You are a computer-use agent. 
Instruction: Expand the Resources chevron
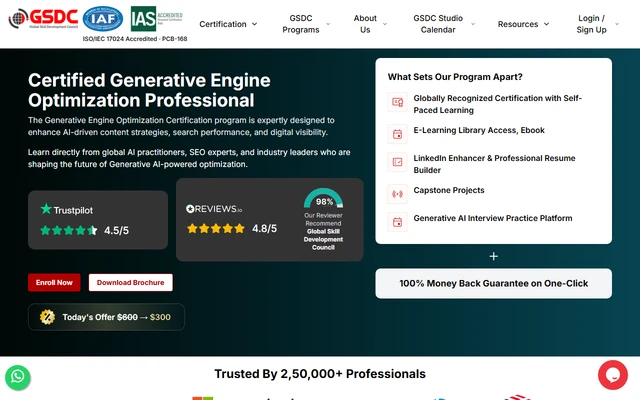point(546,24)
